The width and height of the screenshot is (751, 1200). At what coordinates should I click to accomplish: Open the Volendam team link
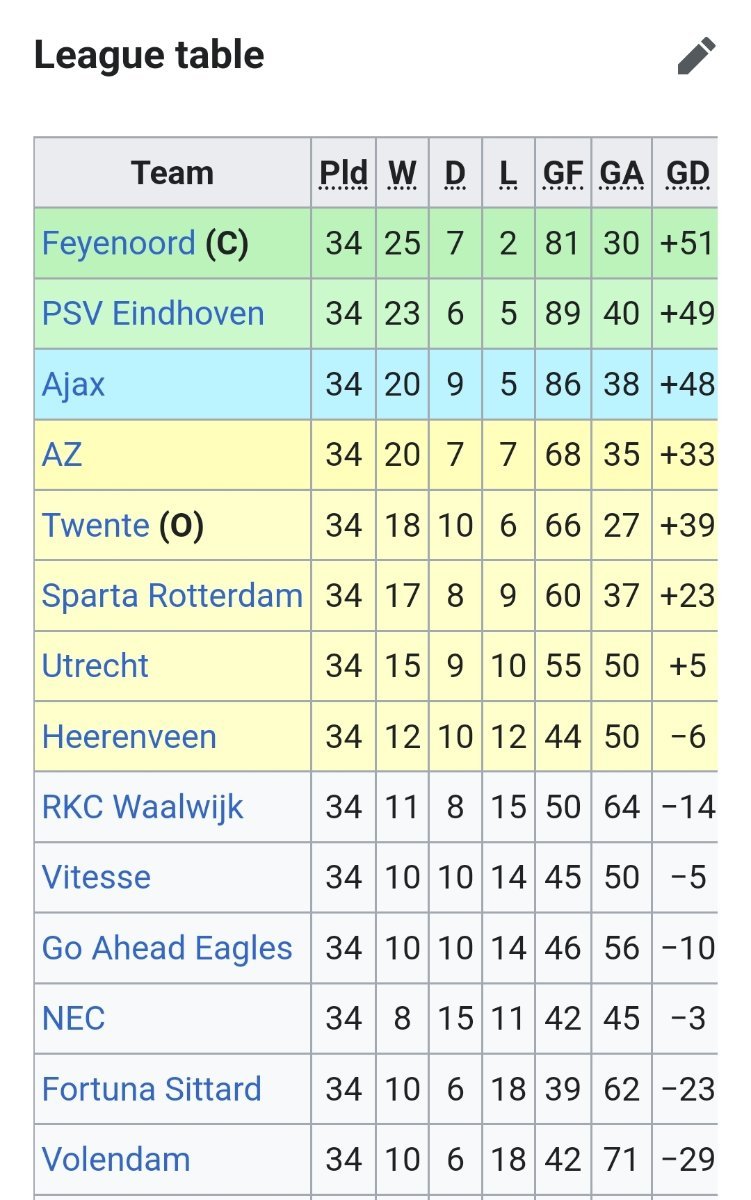pos(116,1159)
